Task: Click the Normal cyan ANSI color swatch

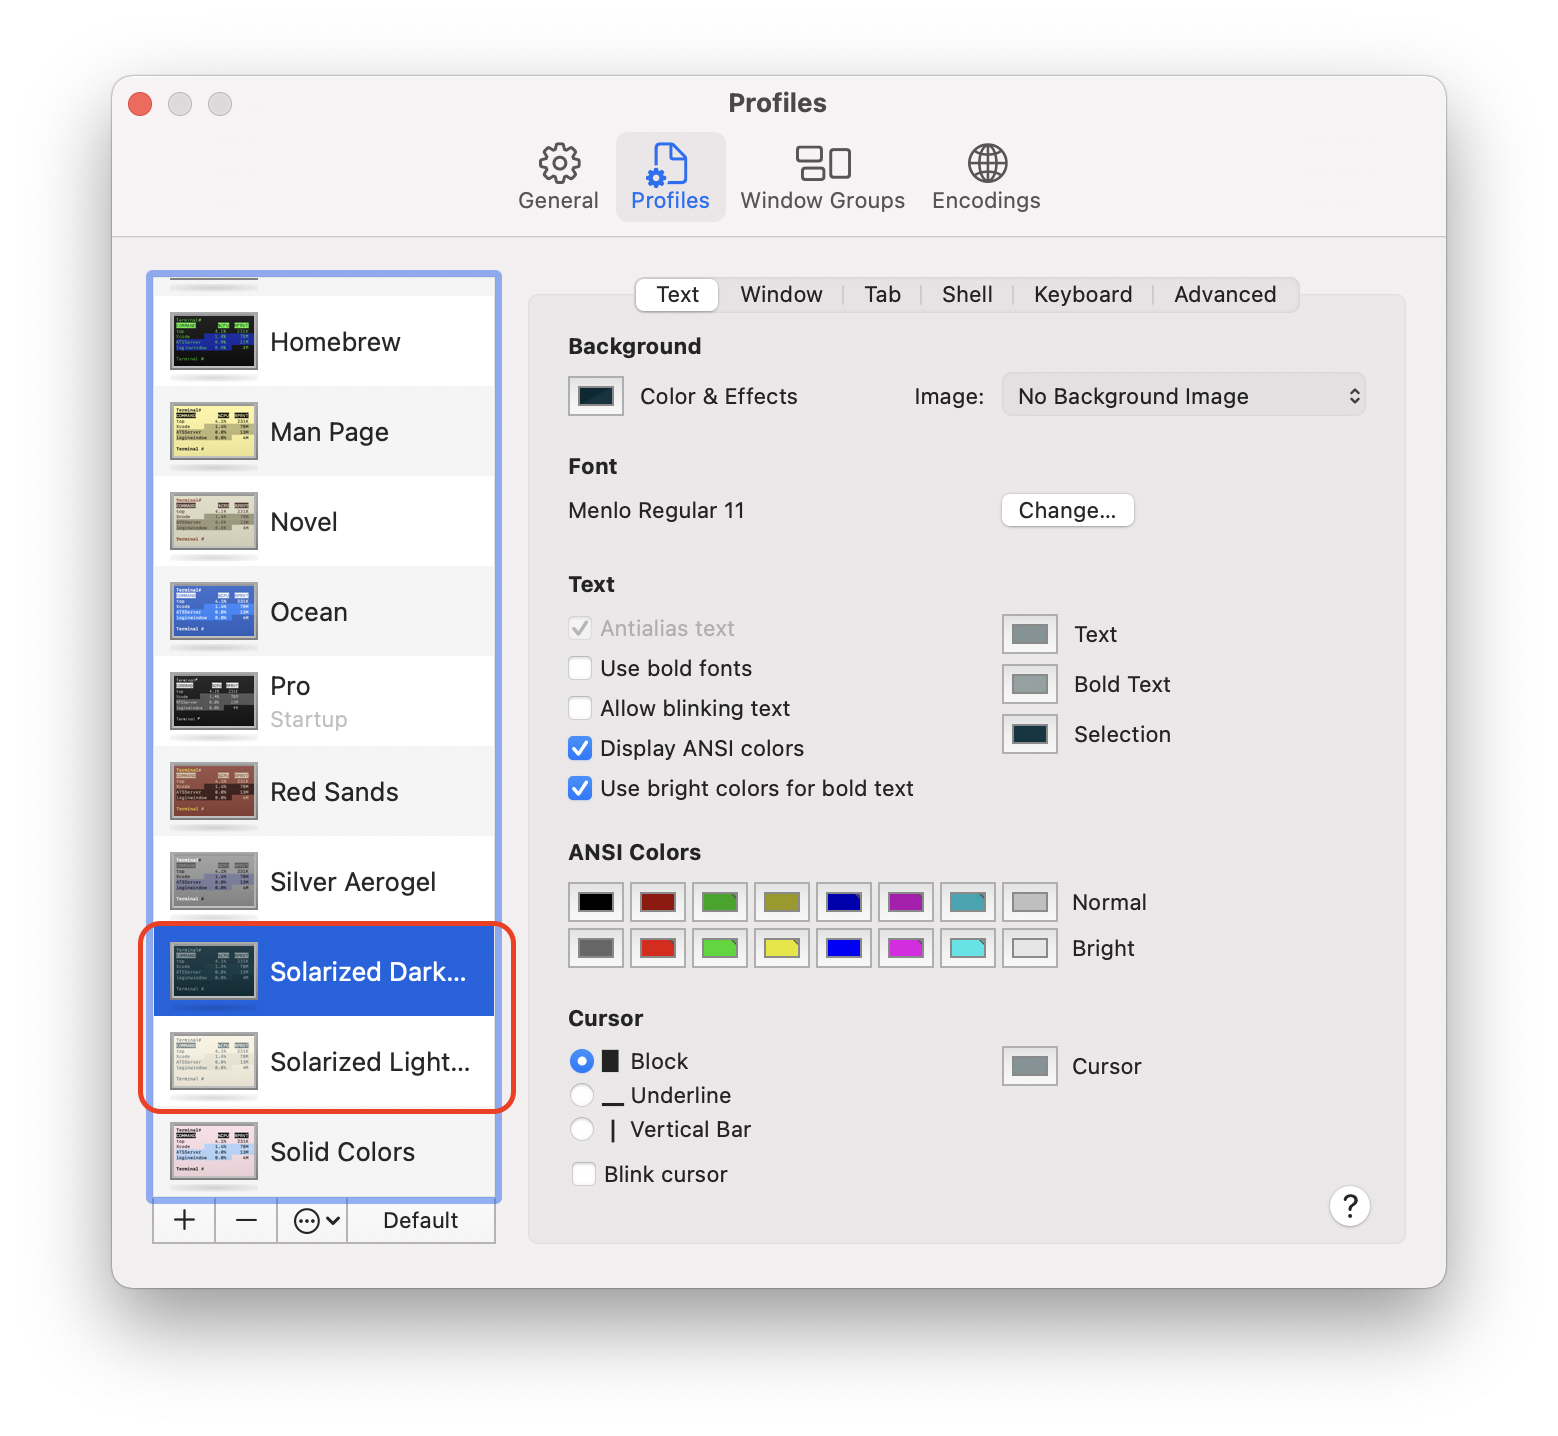Action: pyautogui.click(x=968, y=902)
